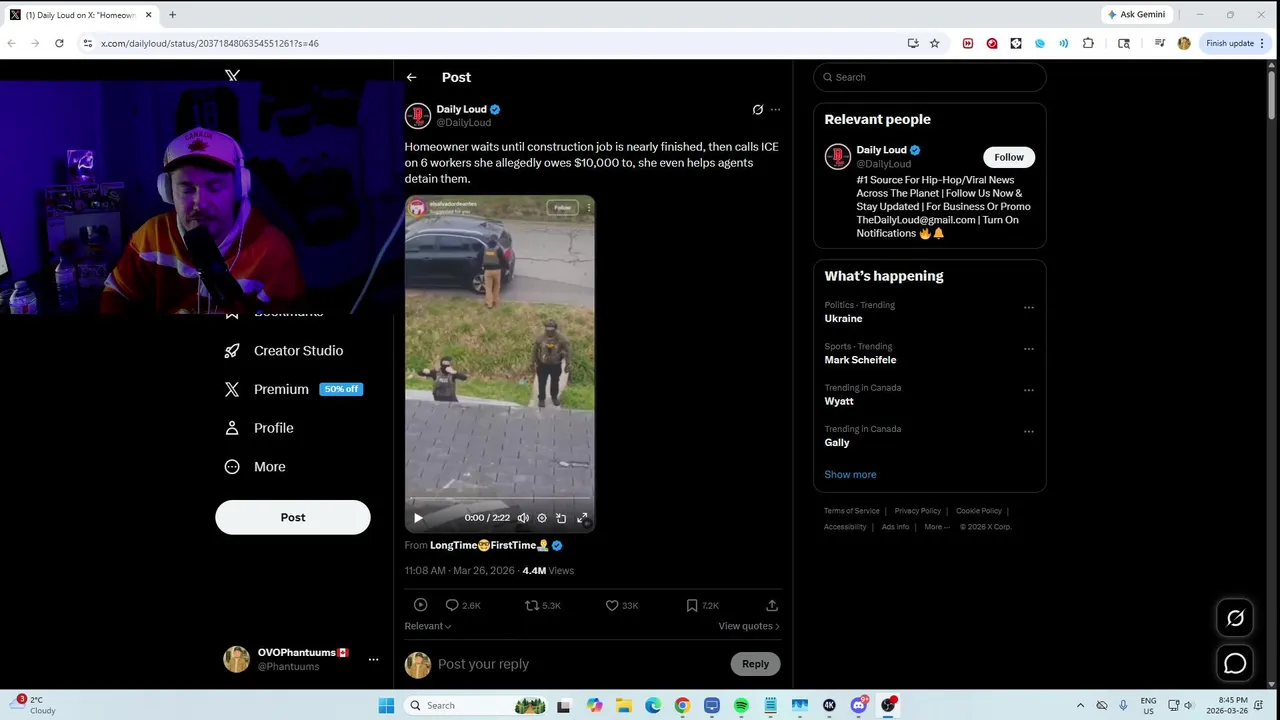Open Windows Start menu

click(x=386, y=705)
